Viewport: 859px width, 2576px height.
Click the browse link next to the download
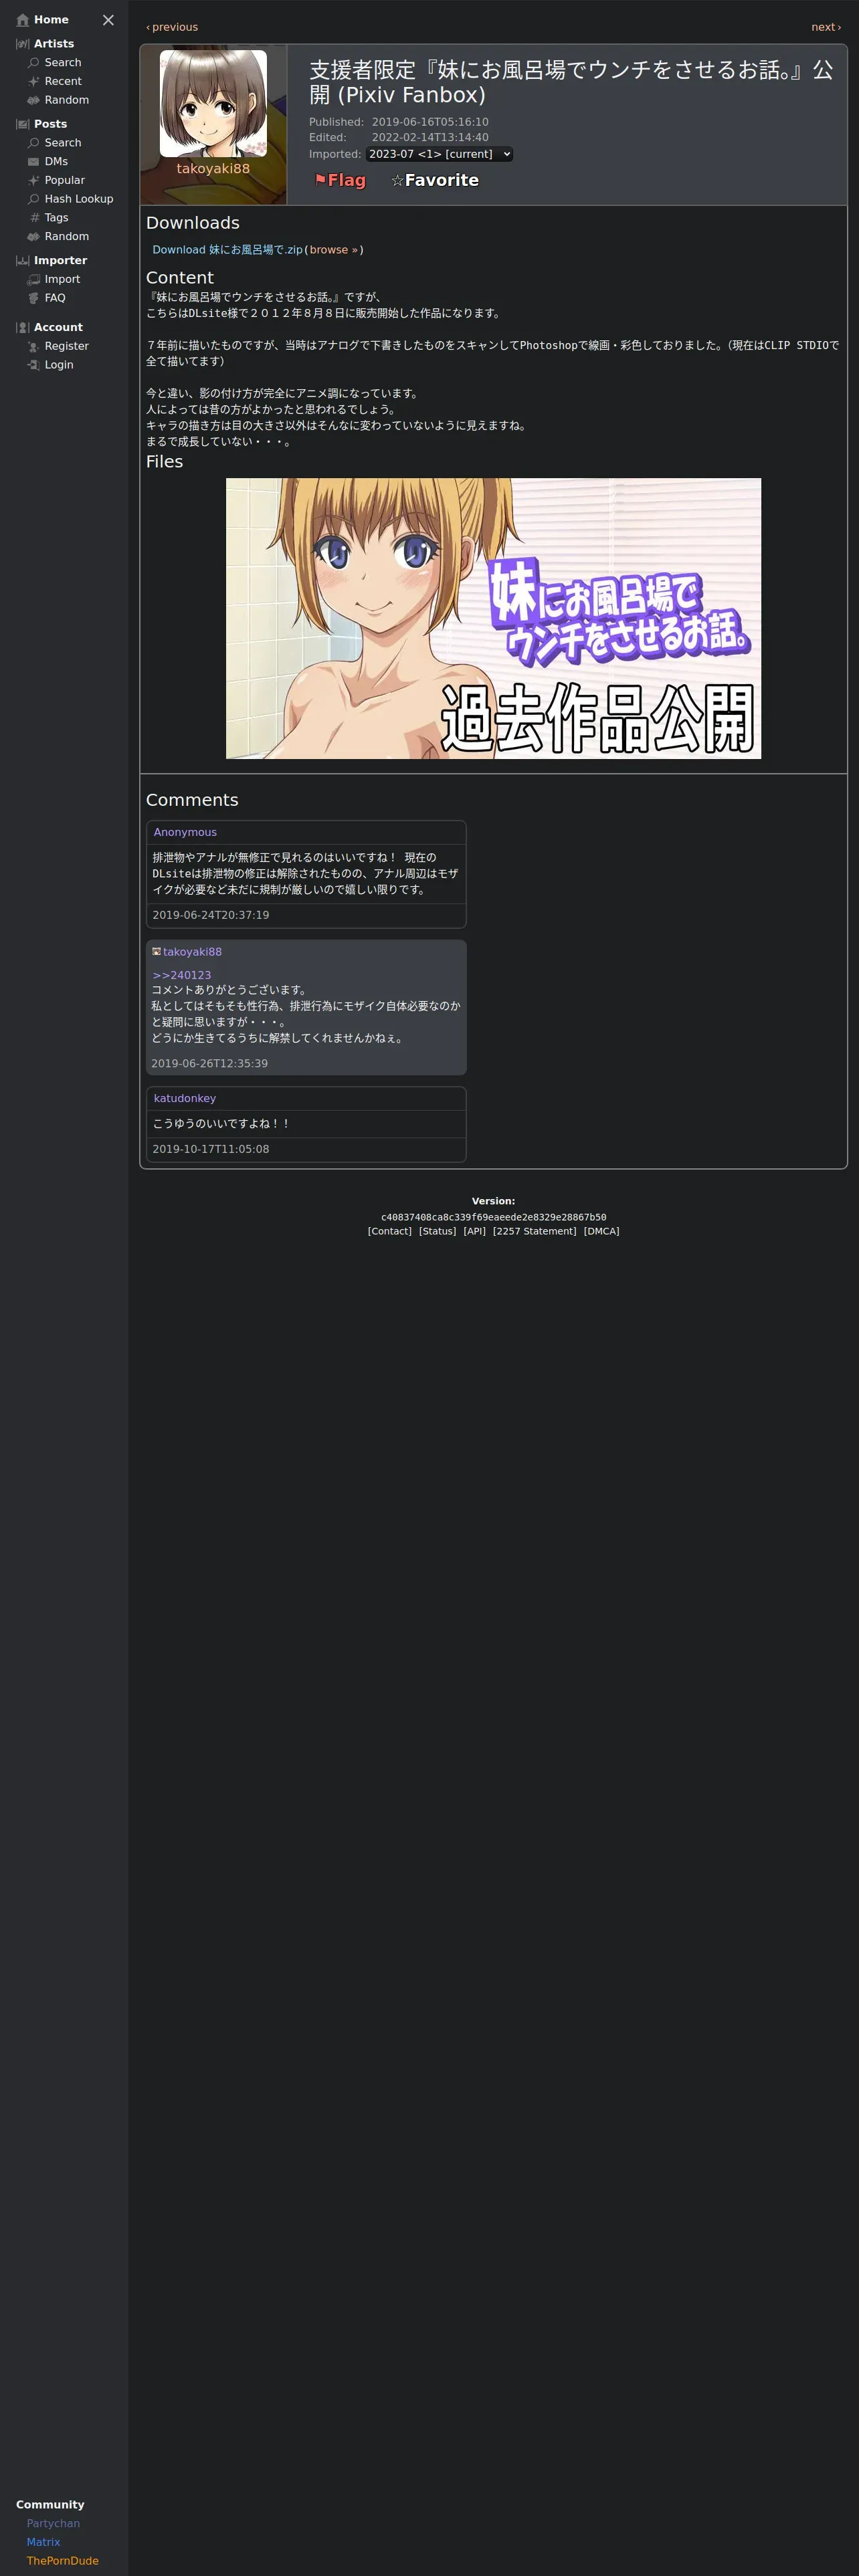coord(333,250)
